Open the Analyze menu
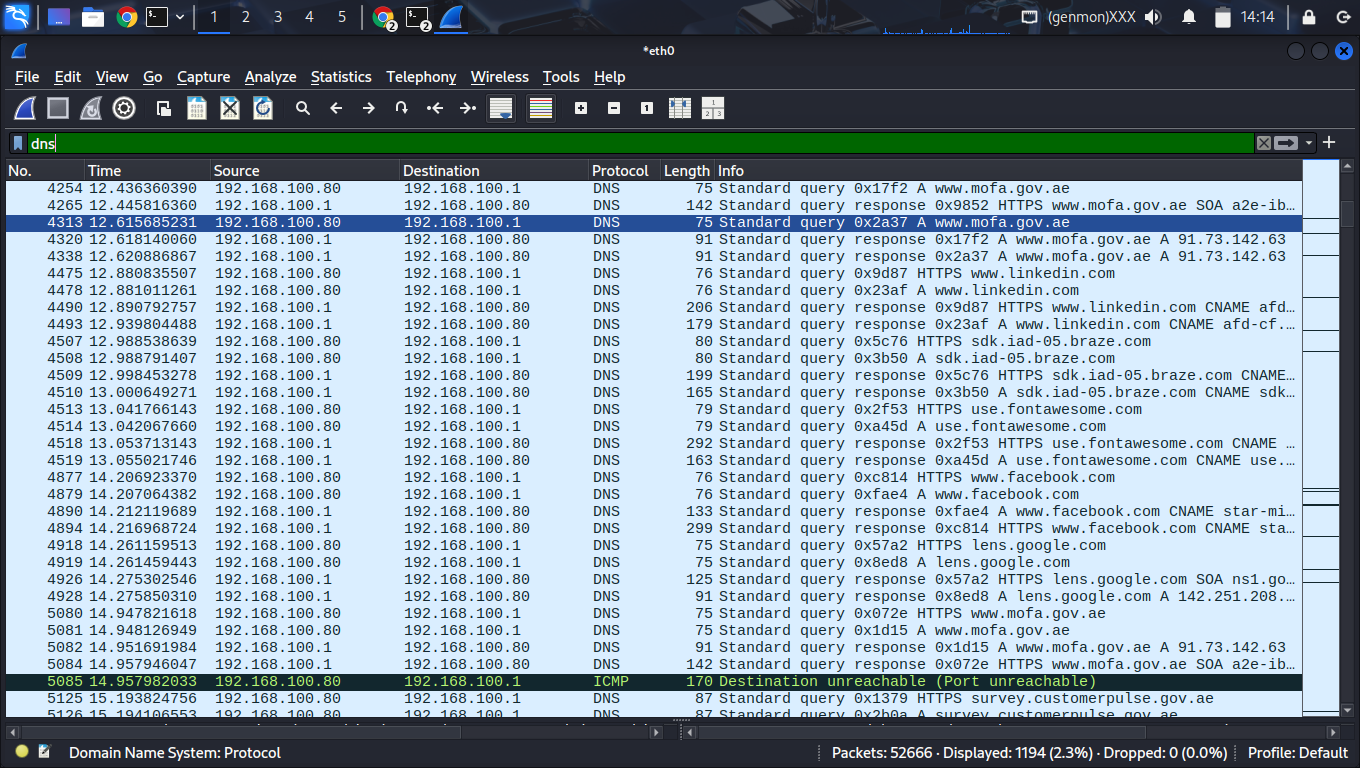The image size is (1360, 768). (270, 77)
